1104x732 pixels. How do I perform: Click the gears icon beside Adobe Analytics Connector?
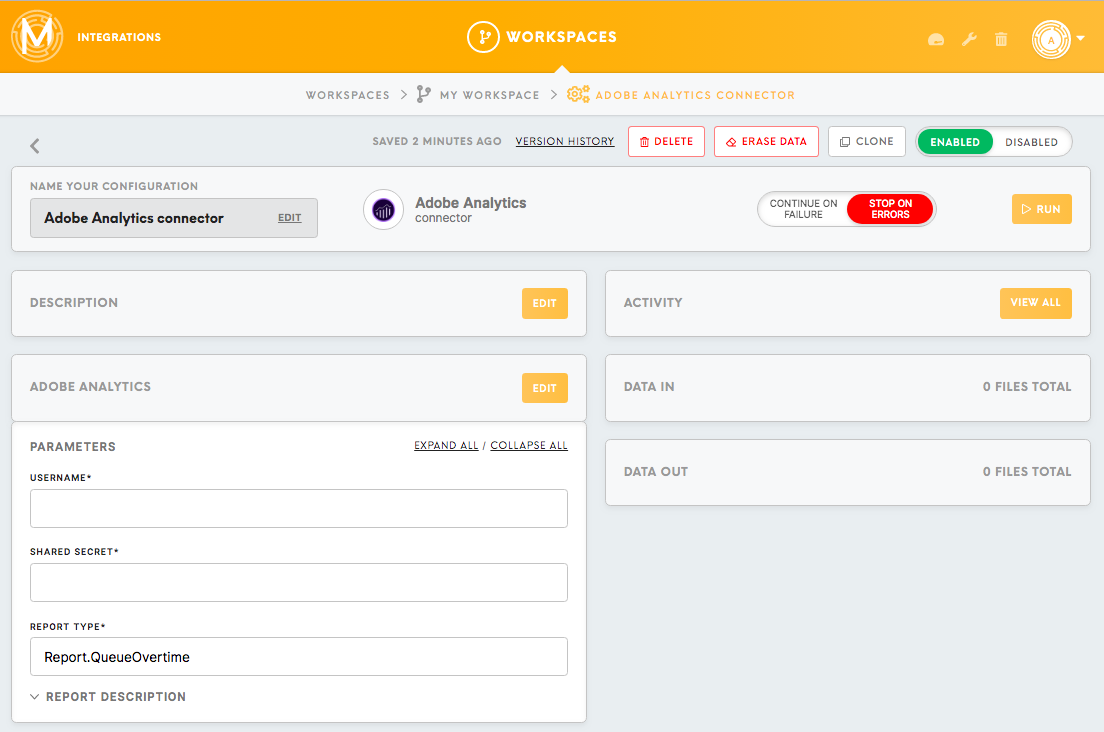tap(578, 94)
